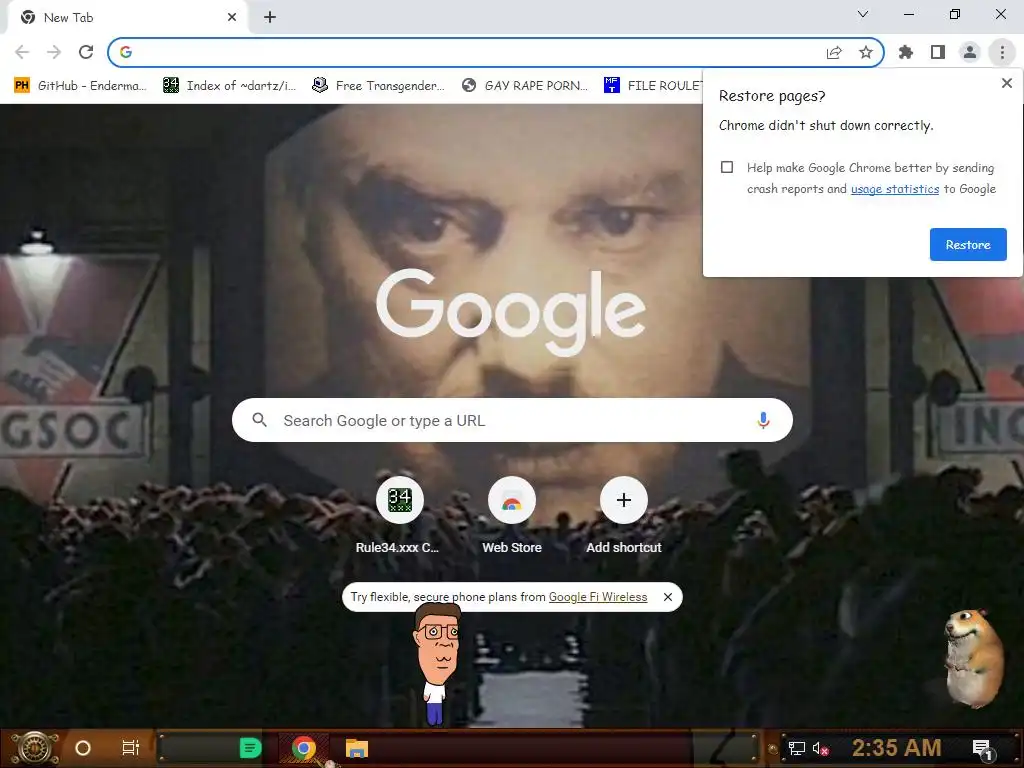The height and width of the screenshot is (768, 1024).
Task: Share this page via the share icon
Action: point(834,52)
